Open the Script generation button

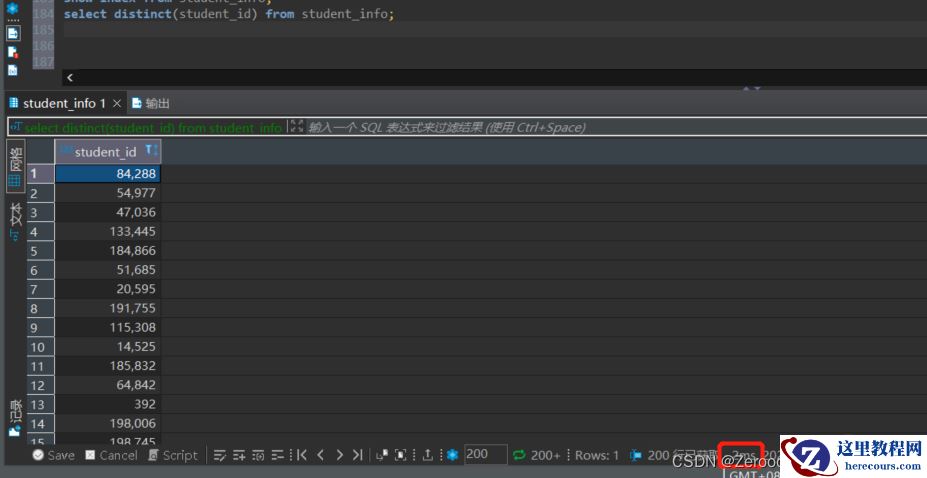point(172,455)
